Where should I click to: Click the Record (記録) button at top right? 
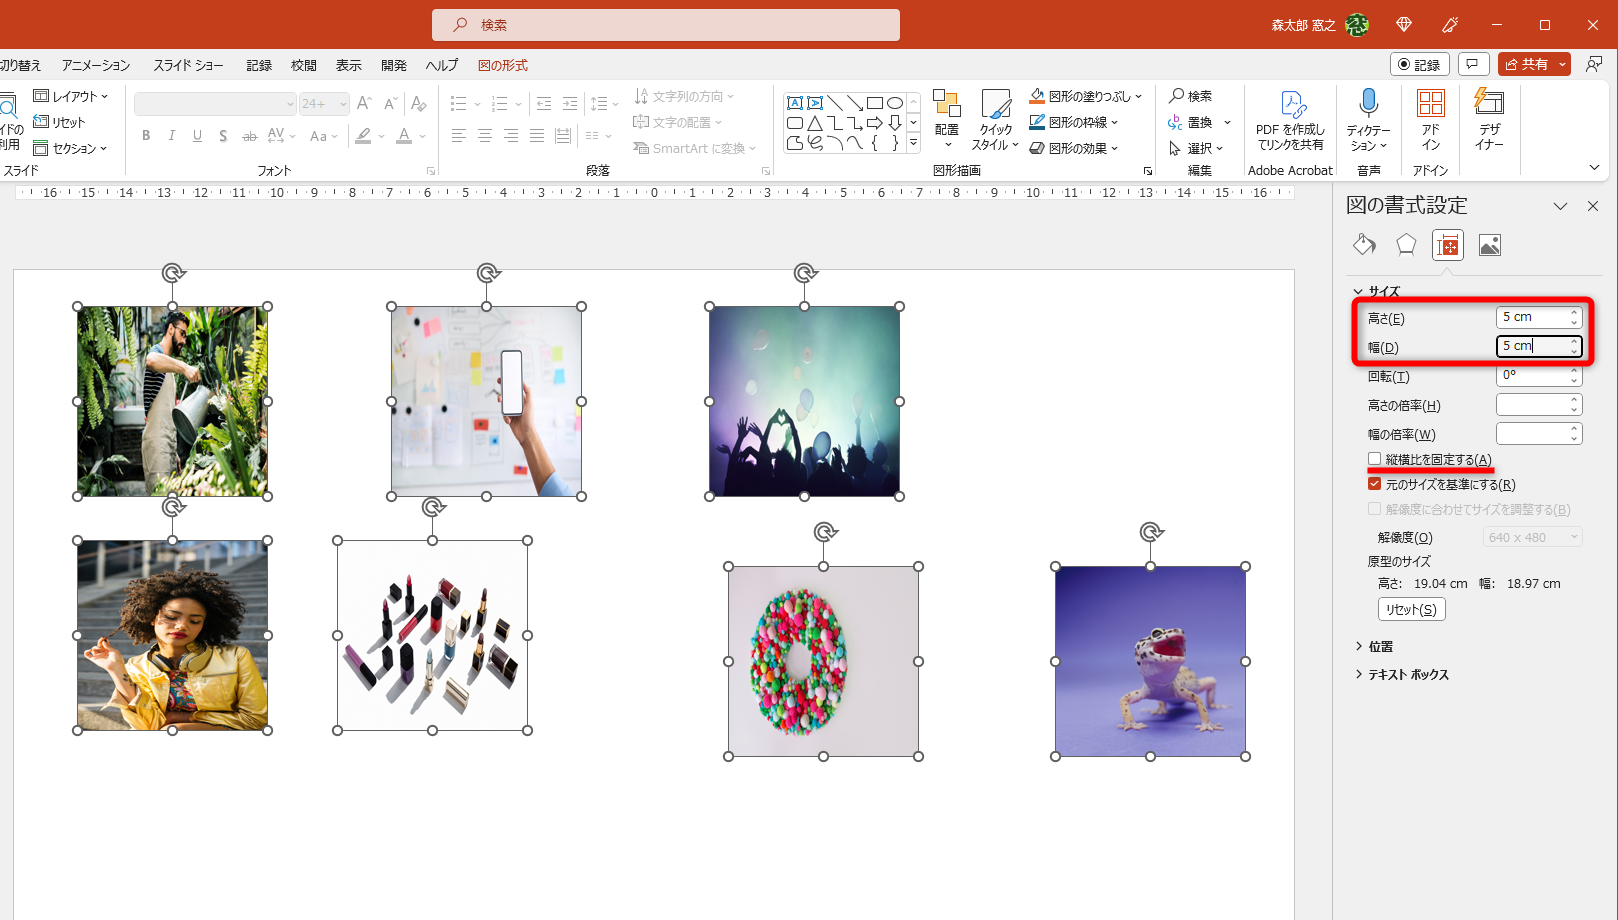click(1420, 64)
